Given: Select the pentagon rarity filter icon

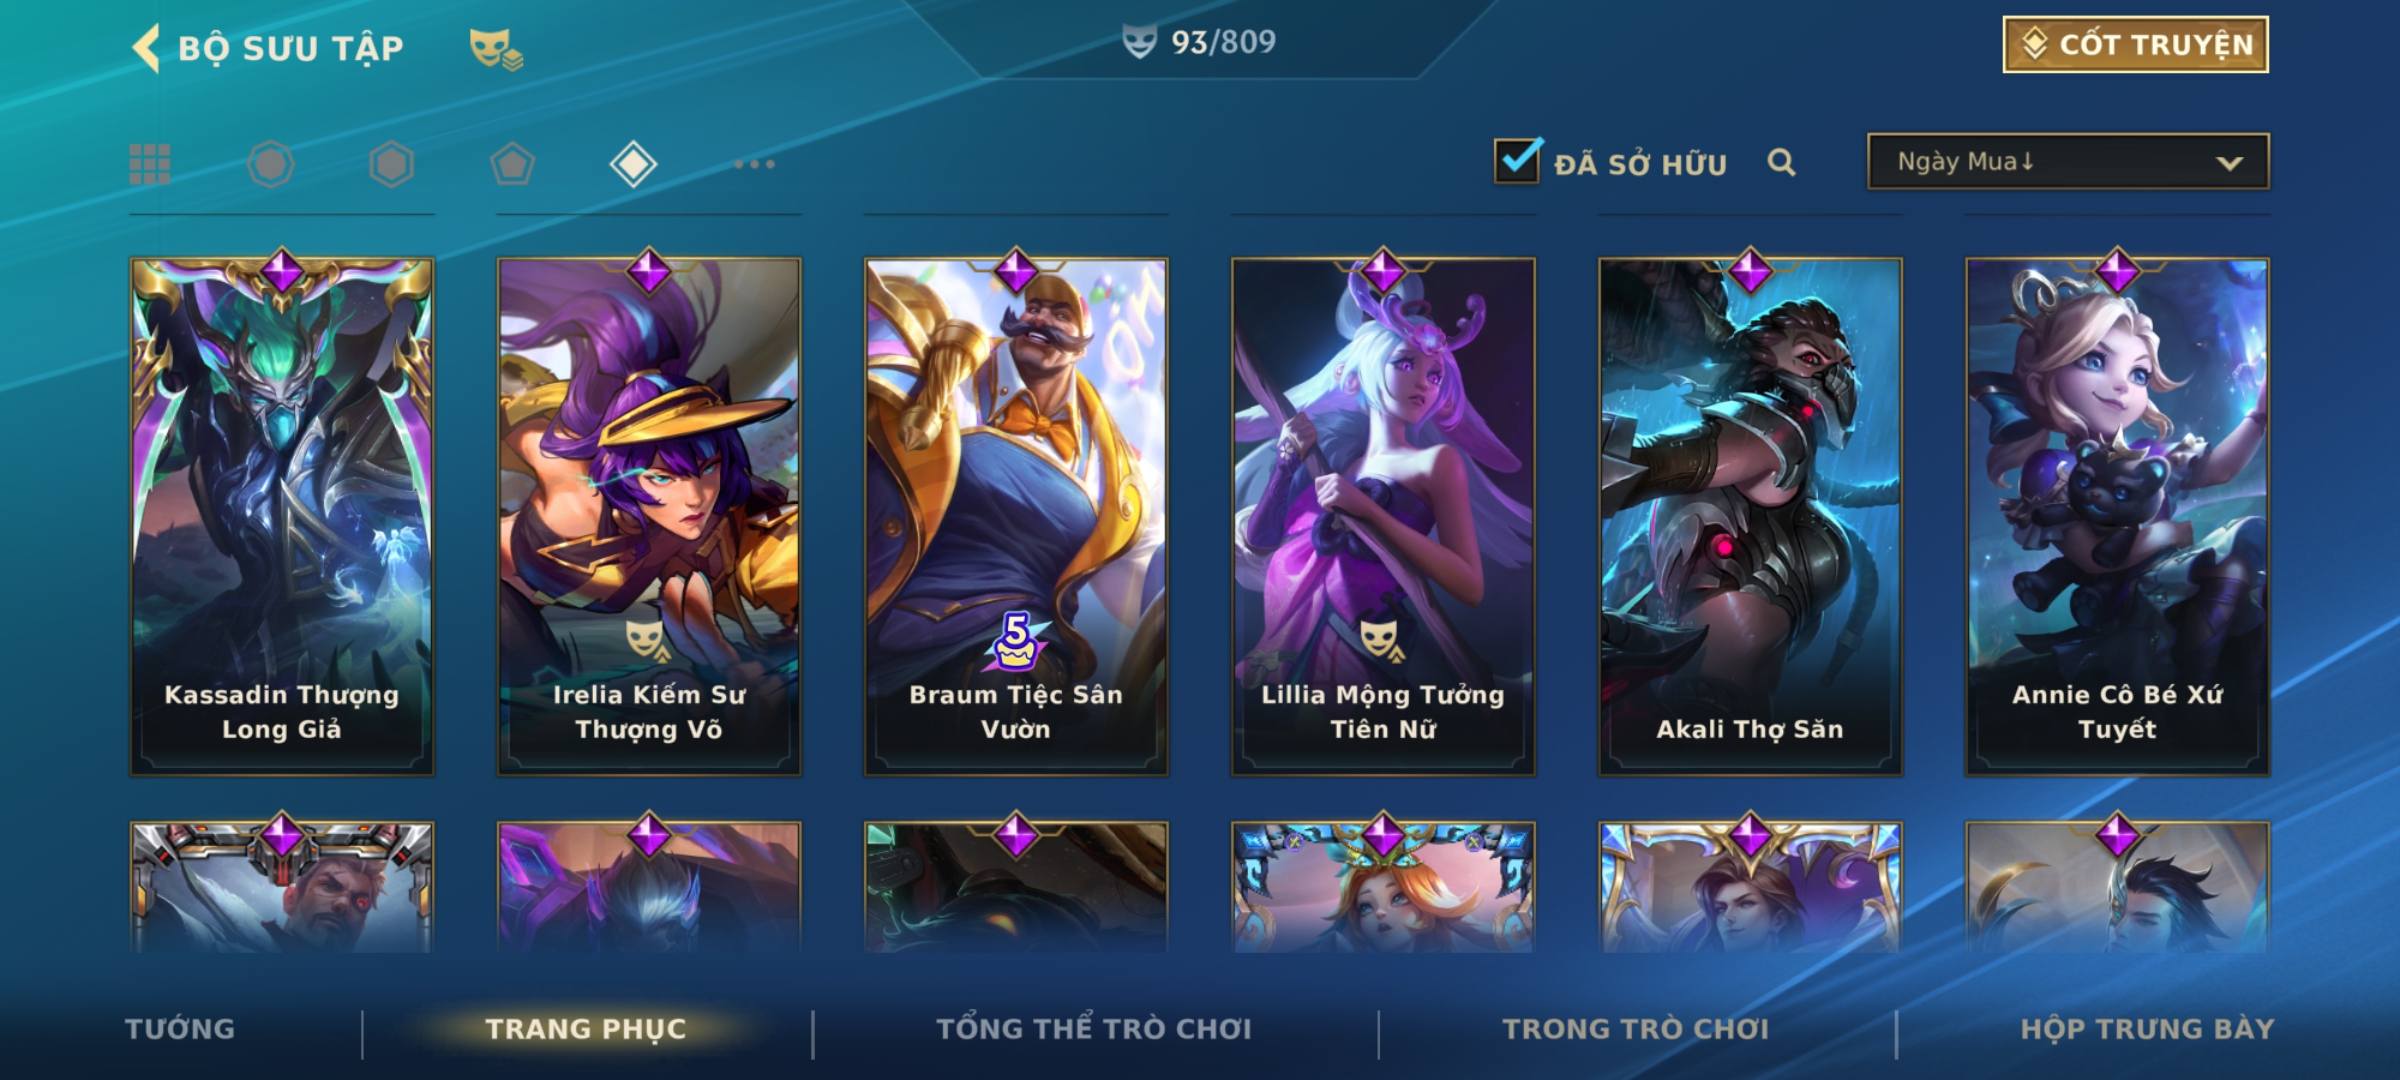Looking at the screenshot, I should pyautogui.click(x=512, y=164).
